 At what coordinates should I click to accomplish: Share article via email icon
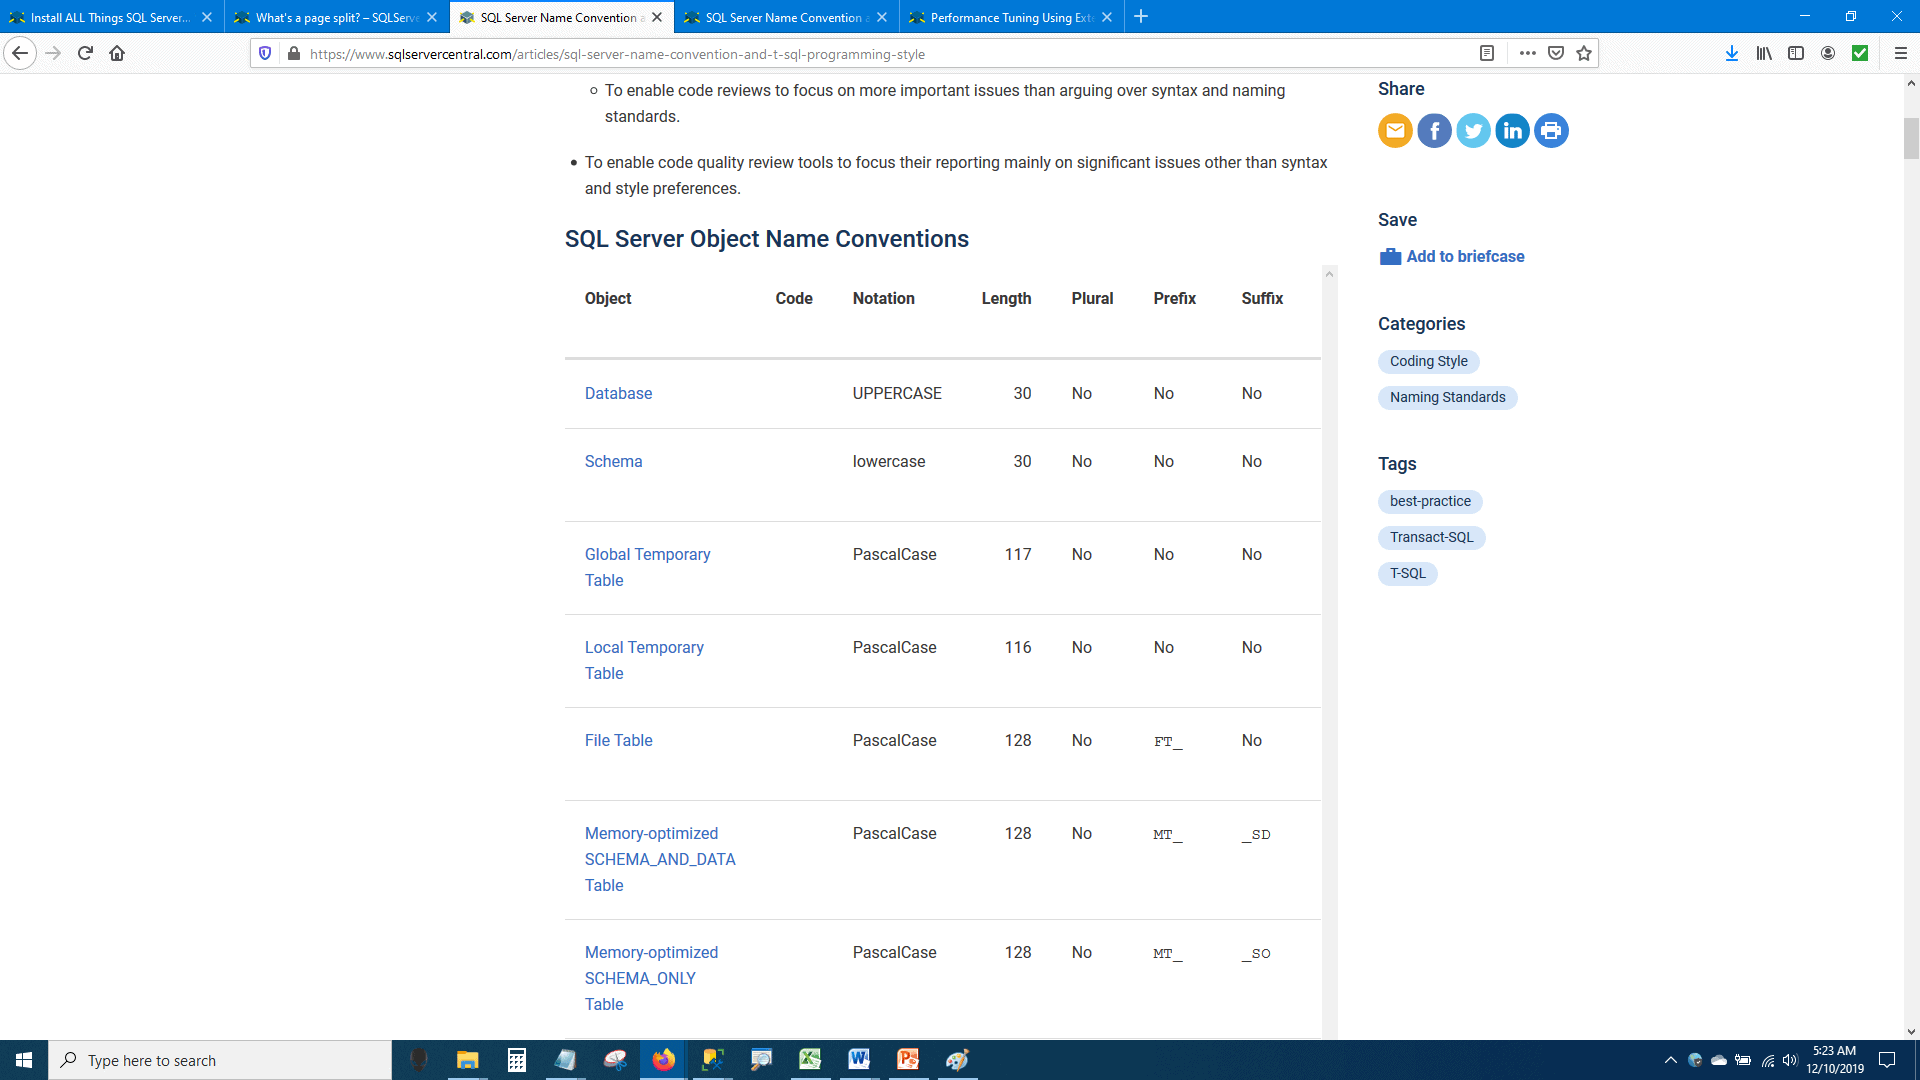[x=1395, y=131]
